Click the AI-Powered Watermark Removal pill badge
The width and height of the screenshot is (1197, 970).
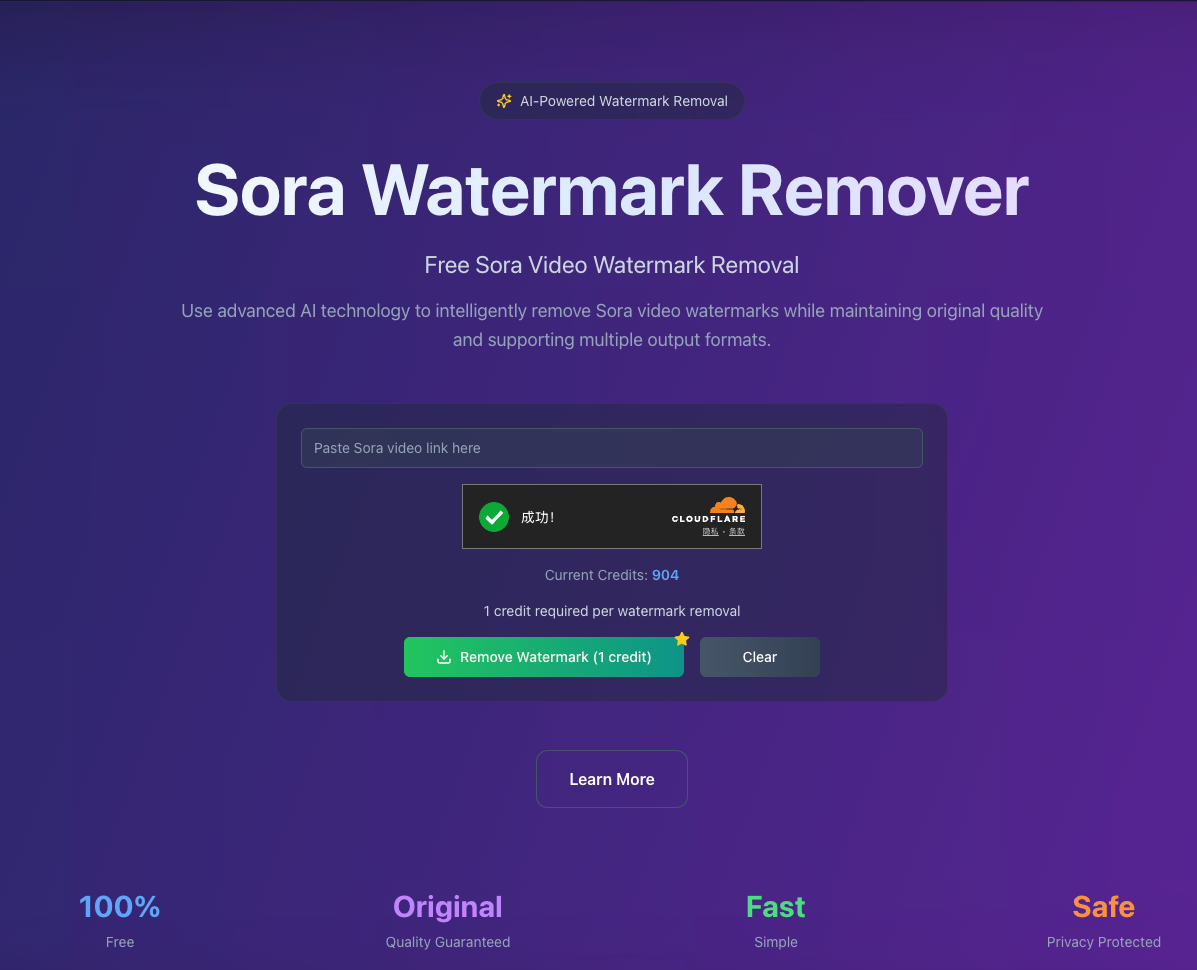pos(611,100)
